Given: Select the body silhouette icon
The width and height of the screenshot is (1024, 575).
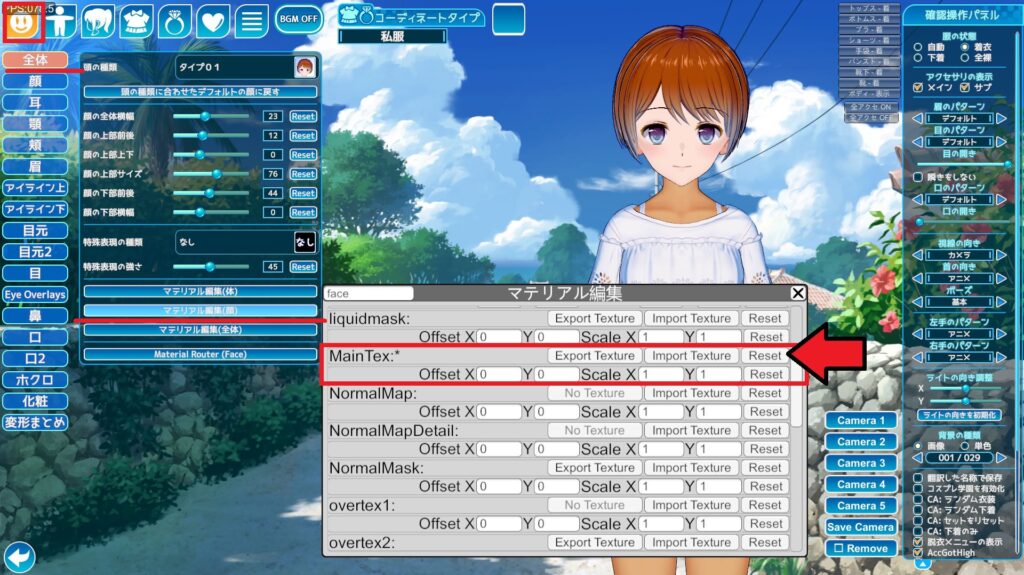Looking at the screenshot, I should pos(61,21).
